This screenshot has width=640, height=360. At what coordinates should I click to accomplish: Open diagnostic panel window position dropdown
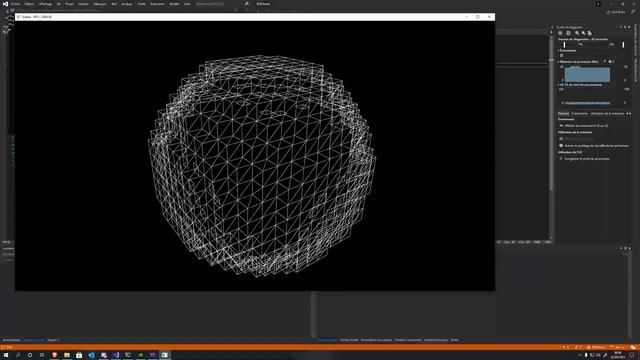(x=621, y=27)
